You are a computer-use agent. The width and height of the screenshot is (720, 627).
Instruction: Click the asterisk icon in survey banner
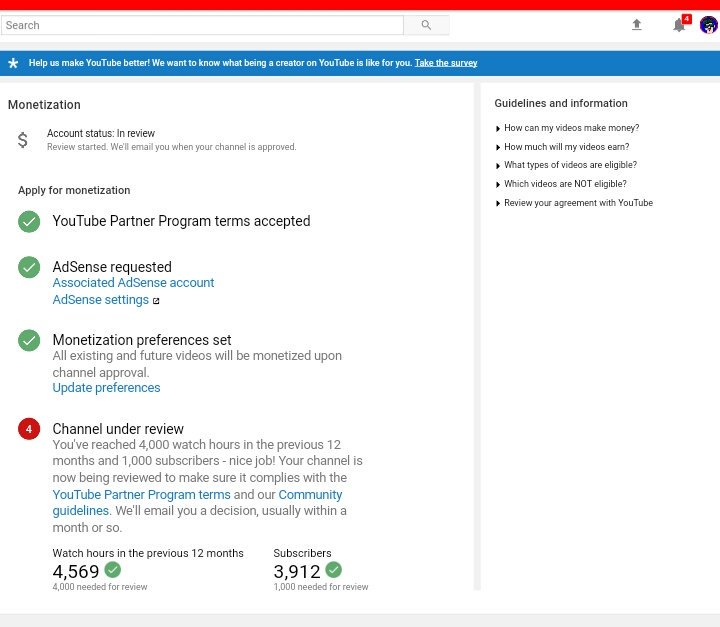coord(13,63)
